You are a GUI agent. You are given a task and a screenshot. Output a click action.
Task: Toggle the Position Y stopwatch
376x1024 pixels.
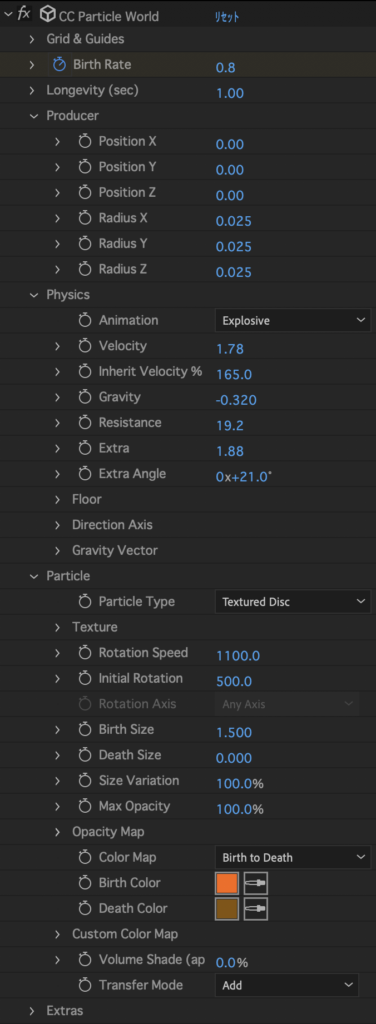coord(85,167)
